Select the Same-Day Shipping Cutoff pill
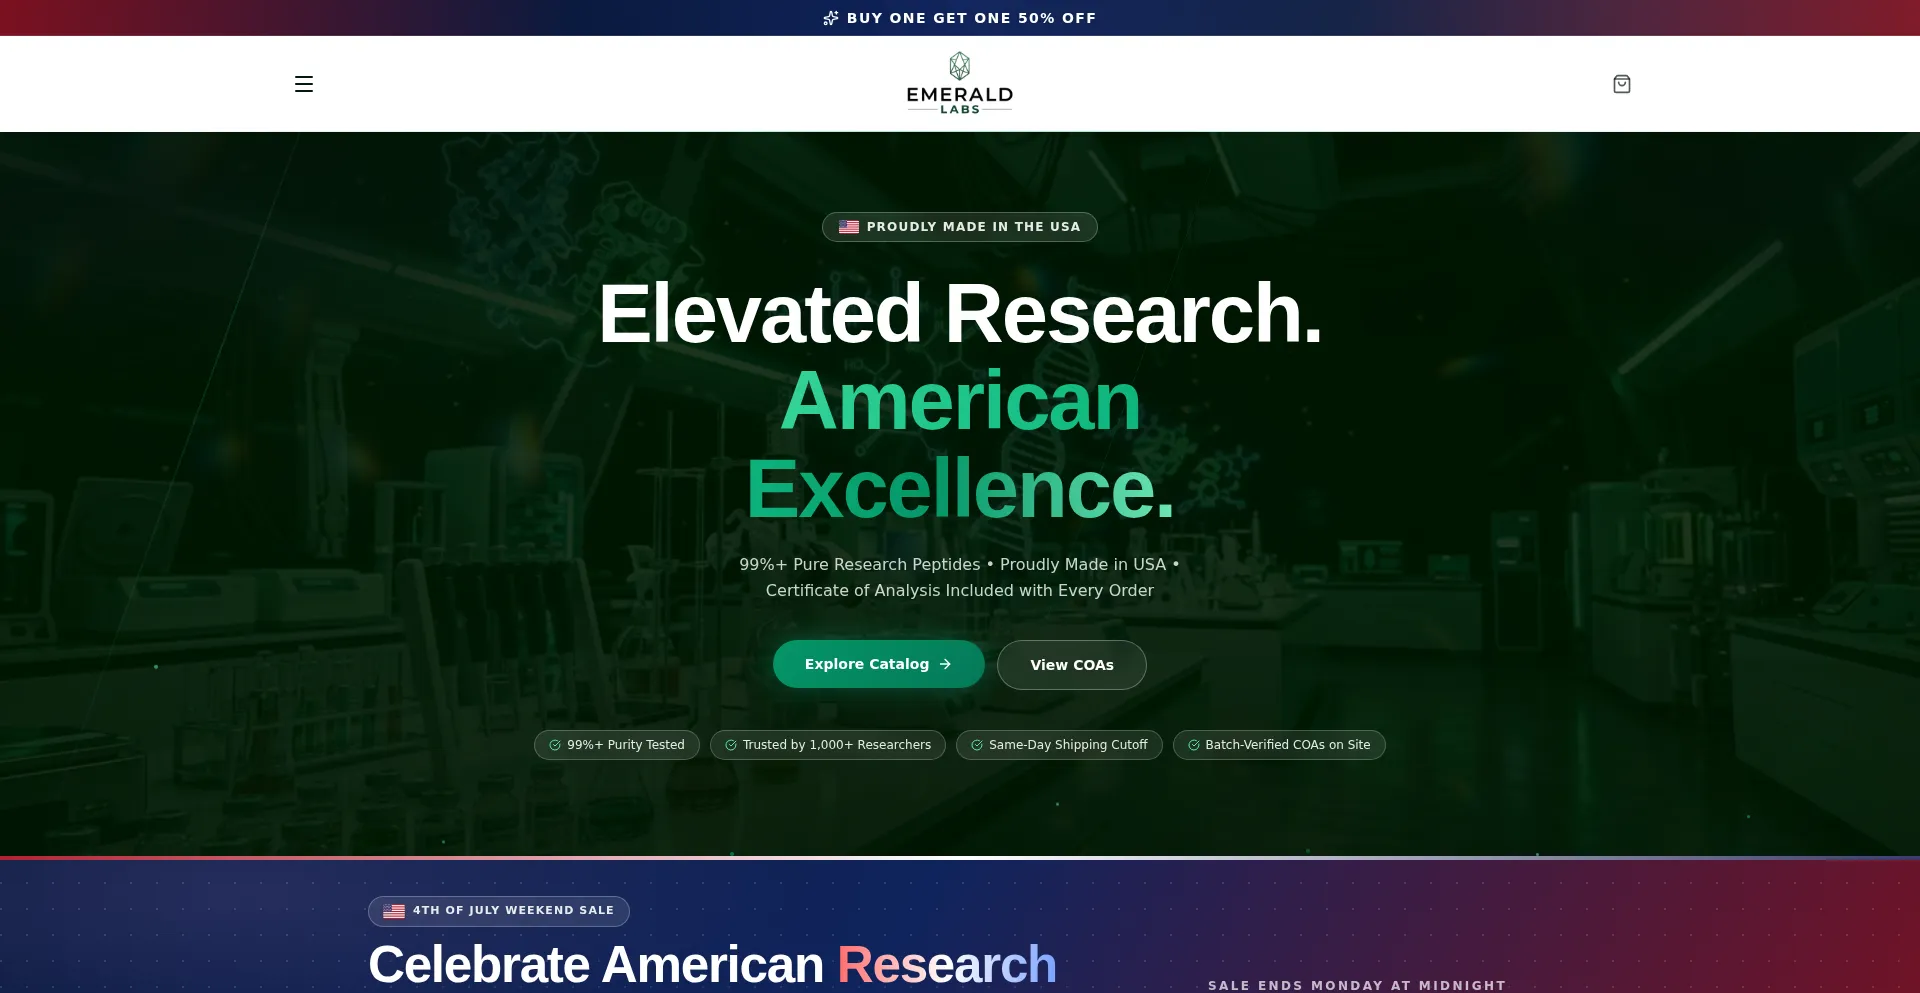Screen dimensions: 1920x993 point(1059,745)
